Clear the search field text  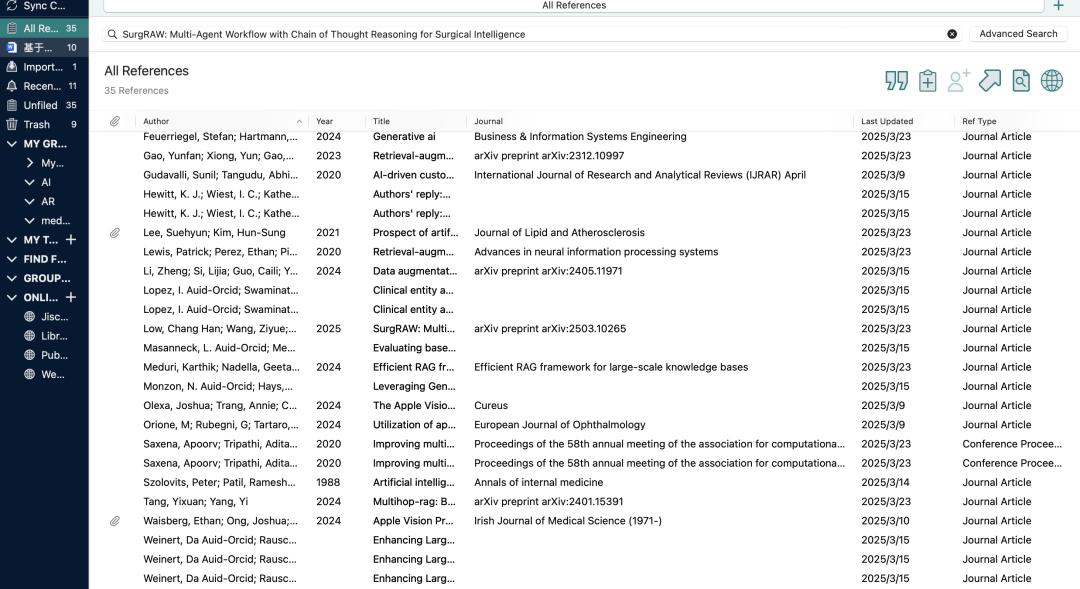(952, 34)
